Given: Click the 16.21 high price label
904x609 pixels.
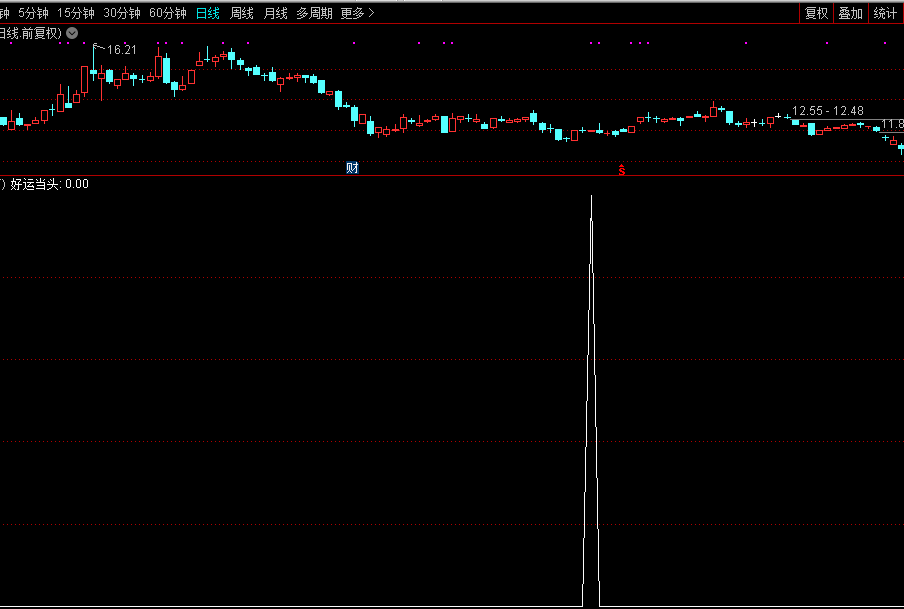Looking at the screenshot, I should [121, 49].
